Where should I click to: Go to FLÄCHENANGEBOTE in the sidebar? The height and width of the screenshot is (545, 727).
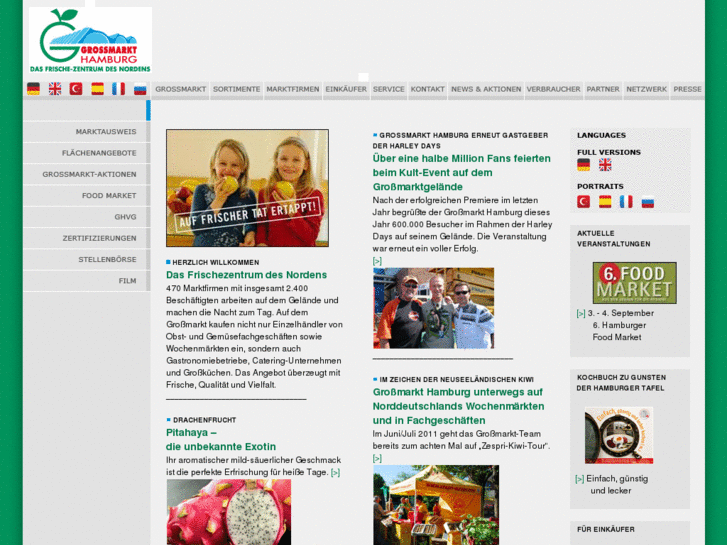(x=87, y=153)
